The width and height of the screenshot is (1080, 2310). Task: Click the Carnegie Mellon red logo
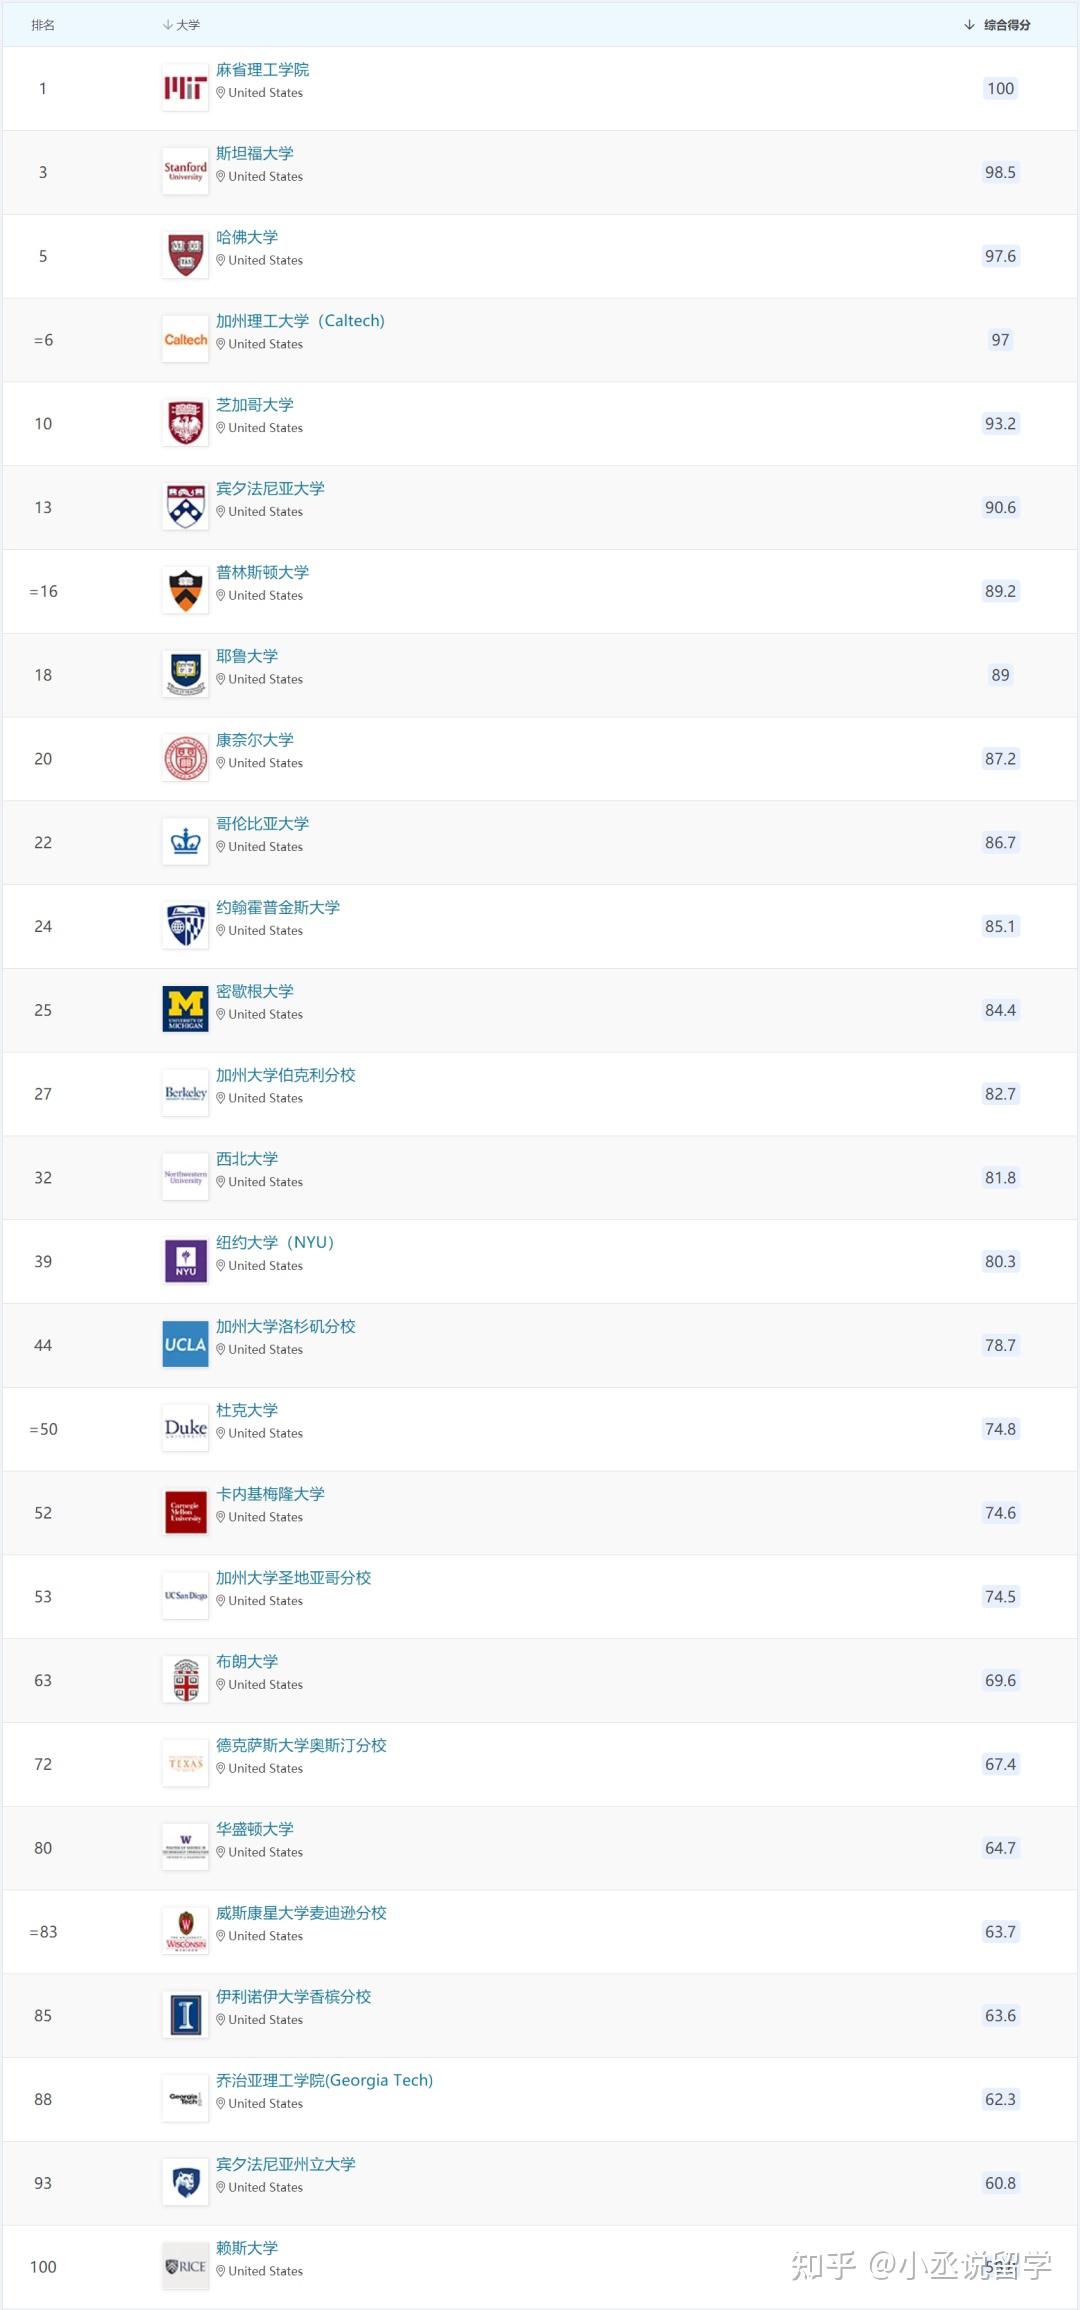[x=185, y=1513]
